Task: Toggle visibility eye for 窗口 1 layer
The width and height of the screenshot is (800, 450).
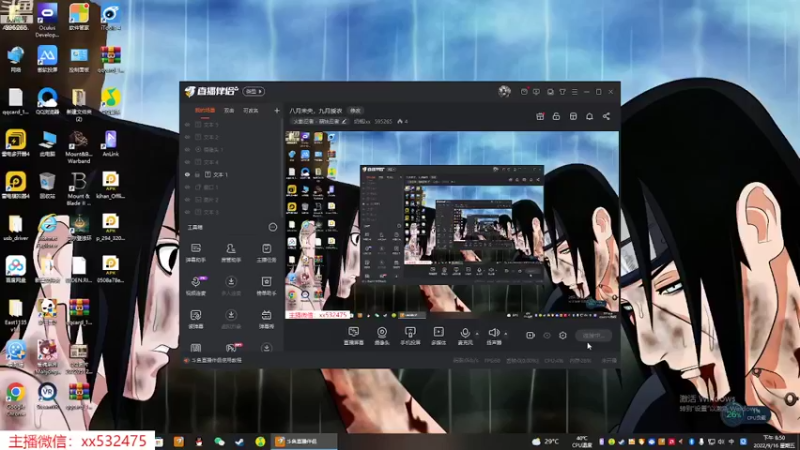Action: click(187, 187)
